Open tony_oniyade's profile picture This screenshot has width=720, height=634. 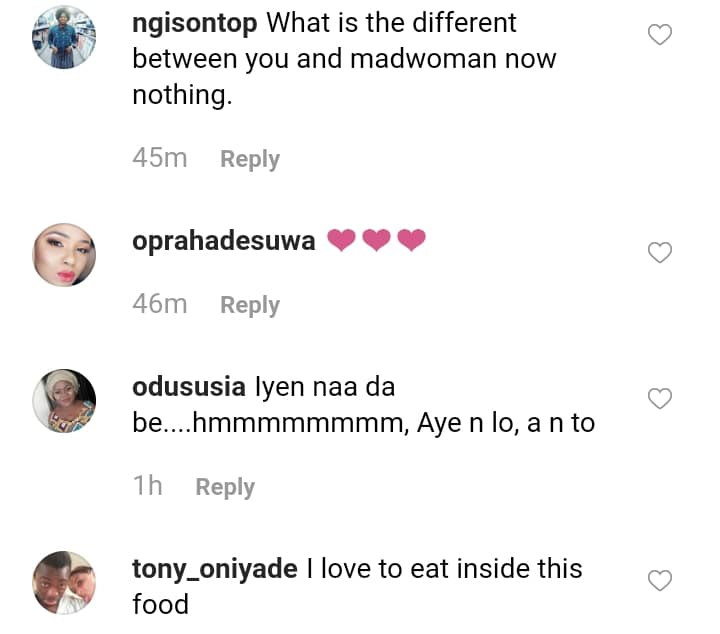click(x=64, y=582)
